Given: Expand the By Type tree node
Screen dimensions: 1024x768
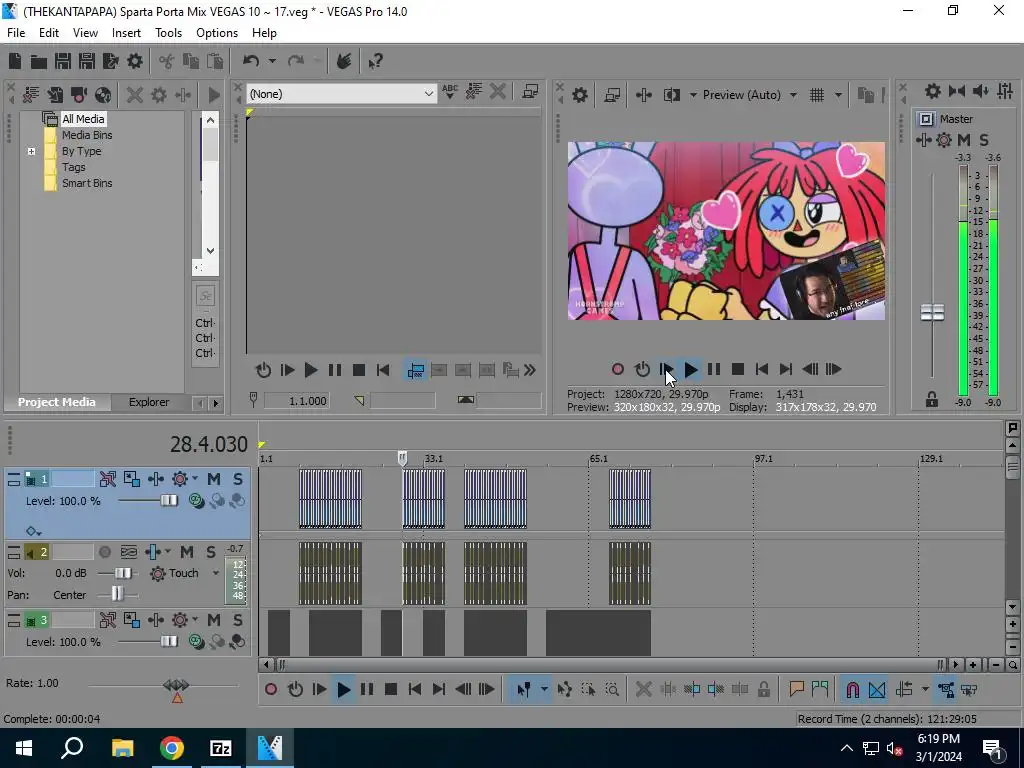Looking at the screenshot, I should pyautogui.click(x=31, y=152).
